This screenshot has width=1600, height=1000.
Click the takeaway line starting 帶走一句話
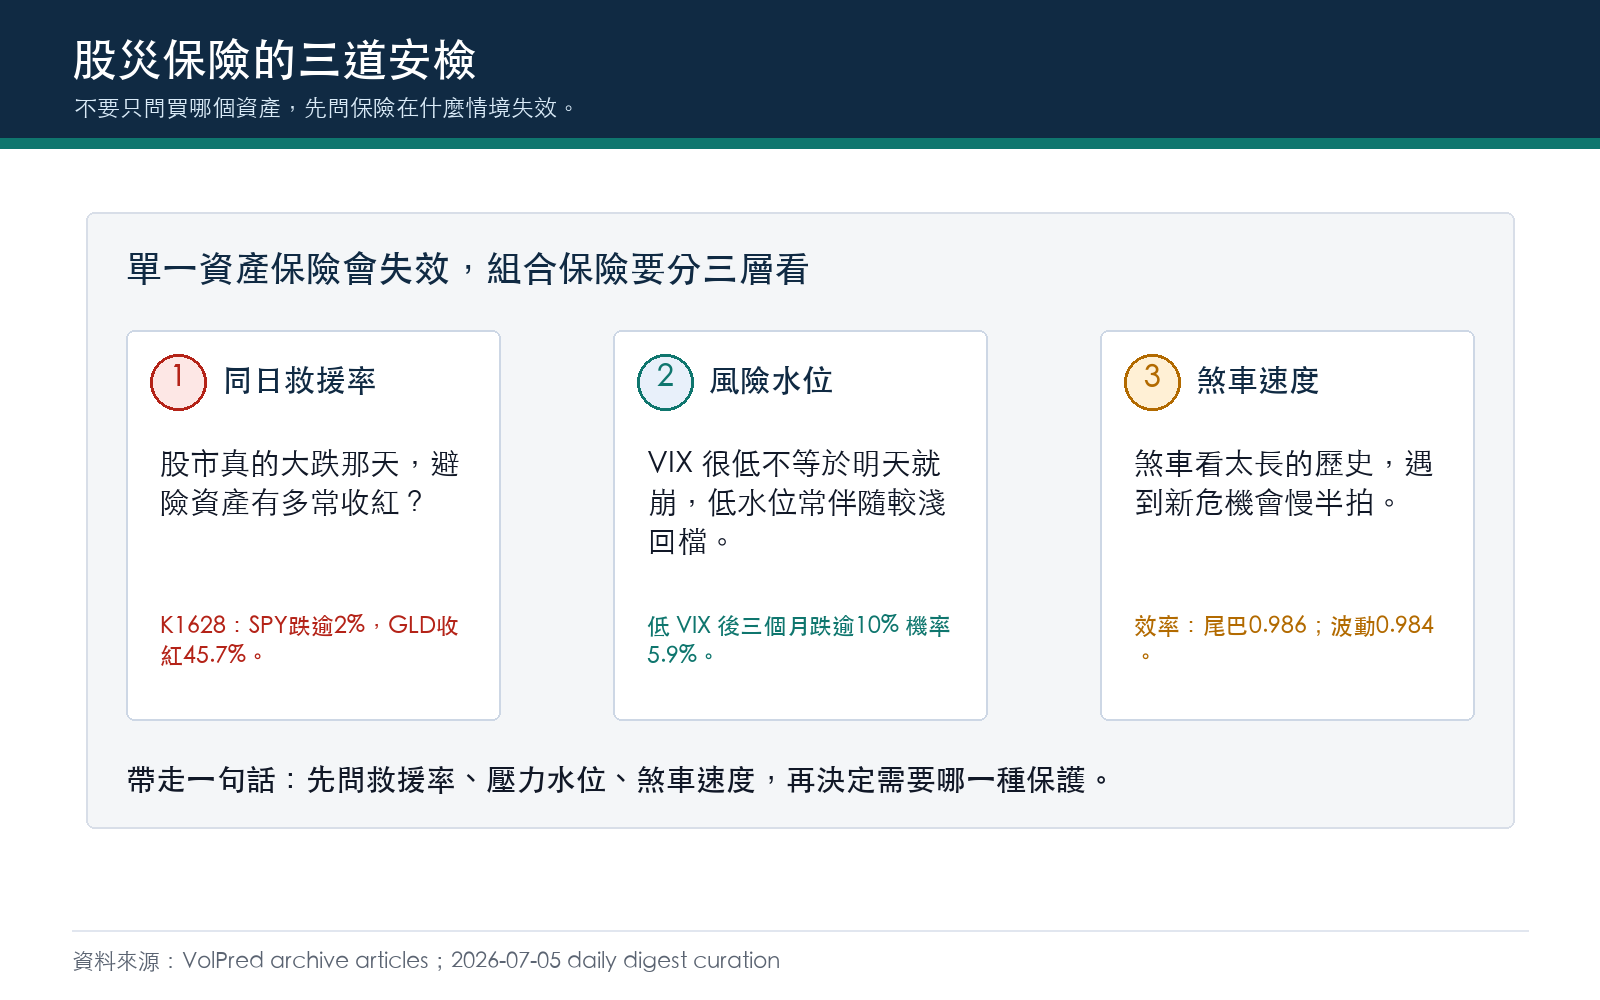click(619, 780)
